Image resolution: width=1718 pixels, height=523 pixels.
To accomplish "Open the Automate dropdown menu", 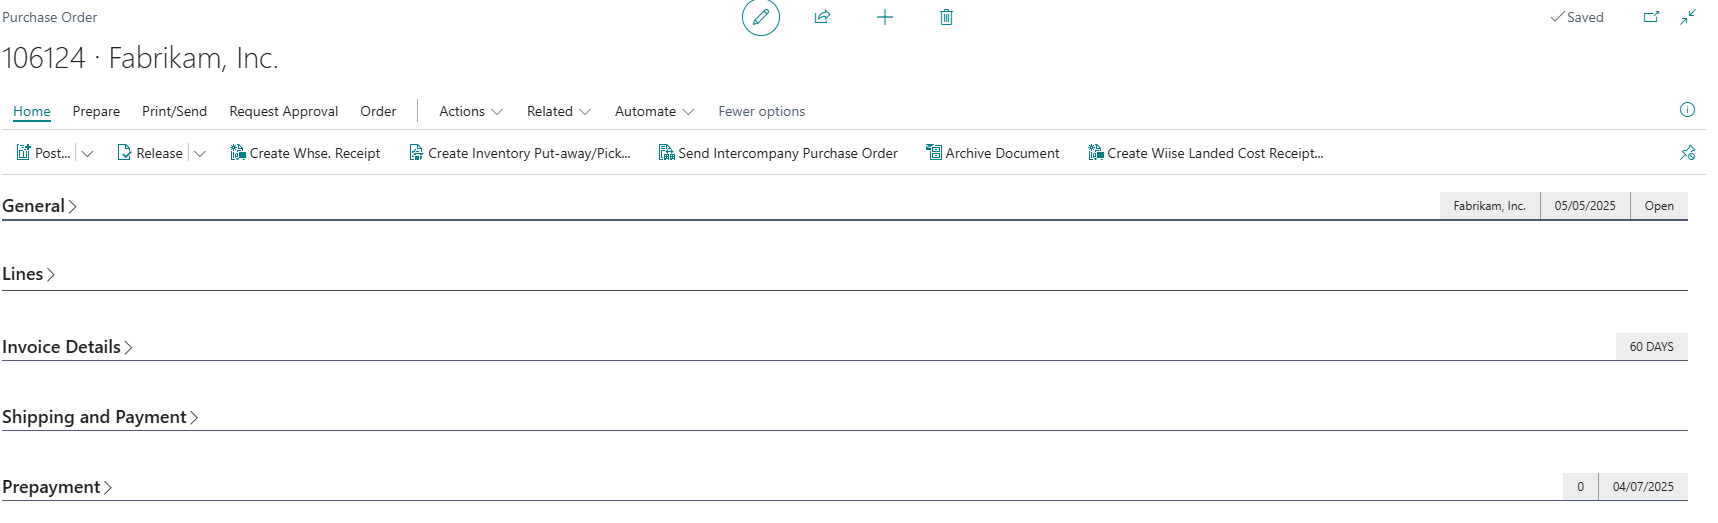I will pos(654,111).
